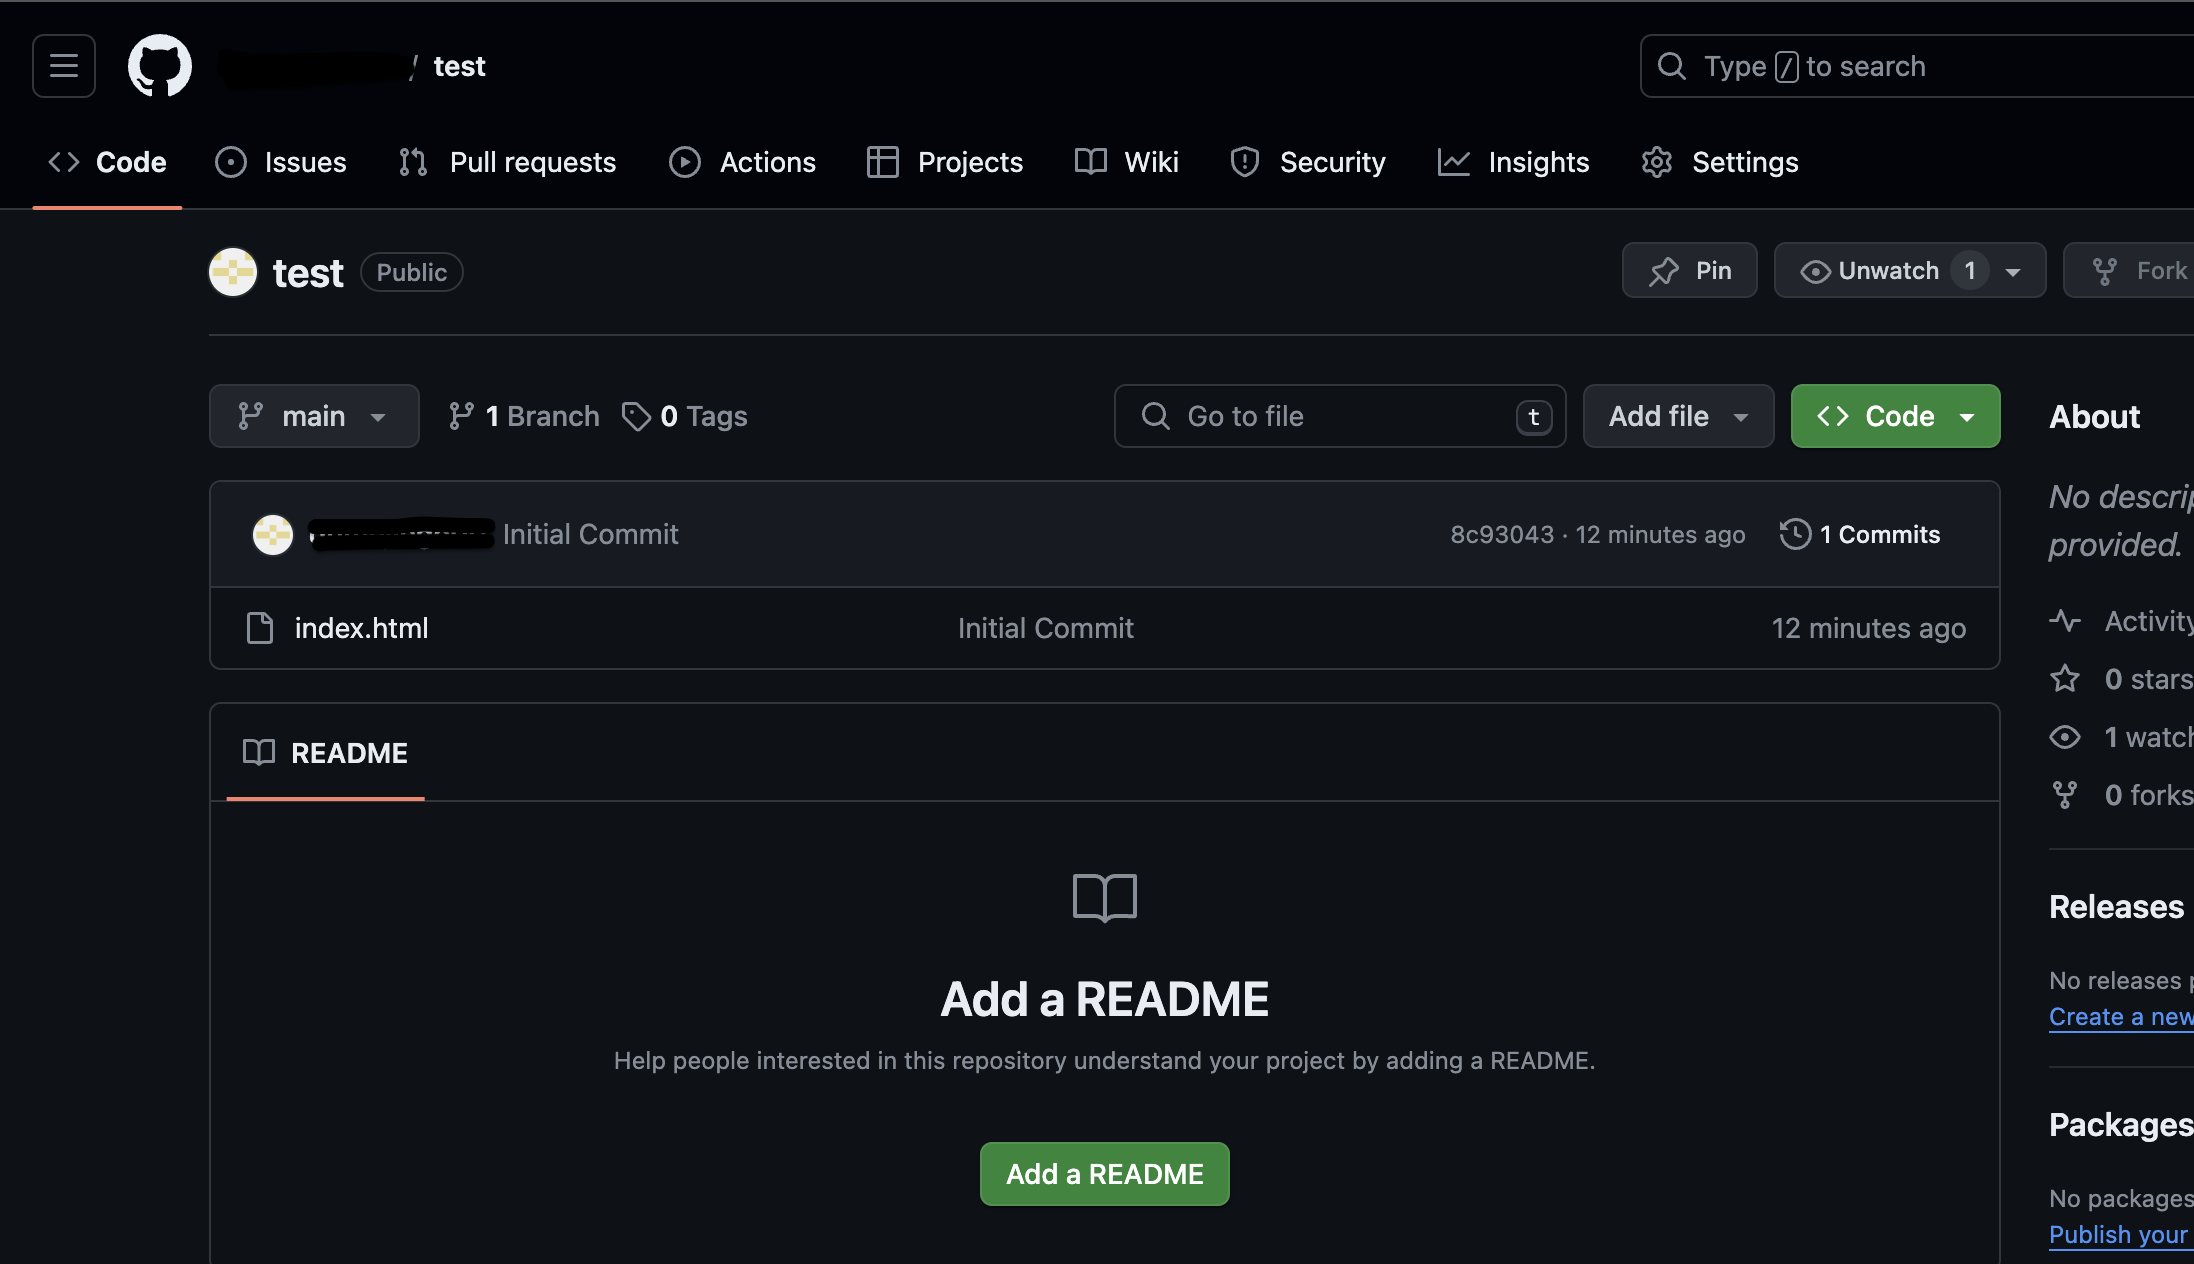This screenshot has width=2194, height=1264.
Task: Expand the green Code dropdown
Action: 1895,416
